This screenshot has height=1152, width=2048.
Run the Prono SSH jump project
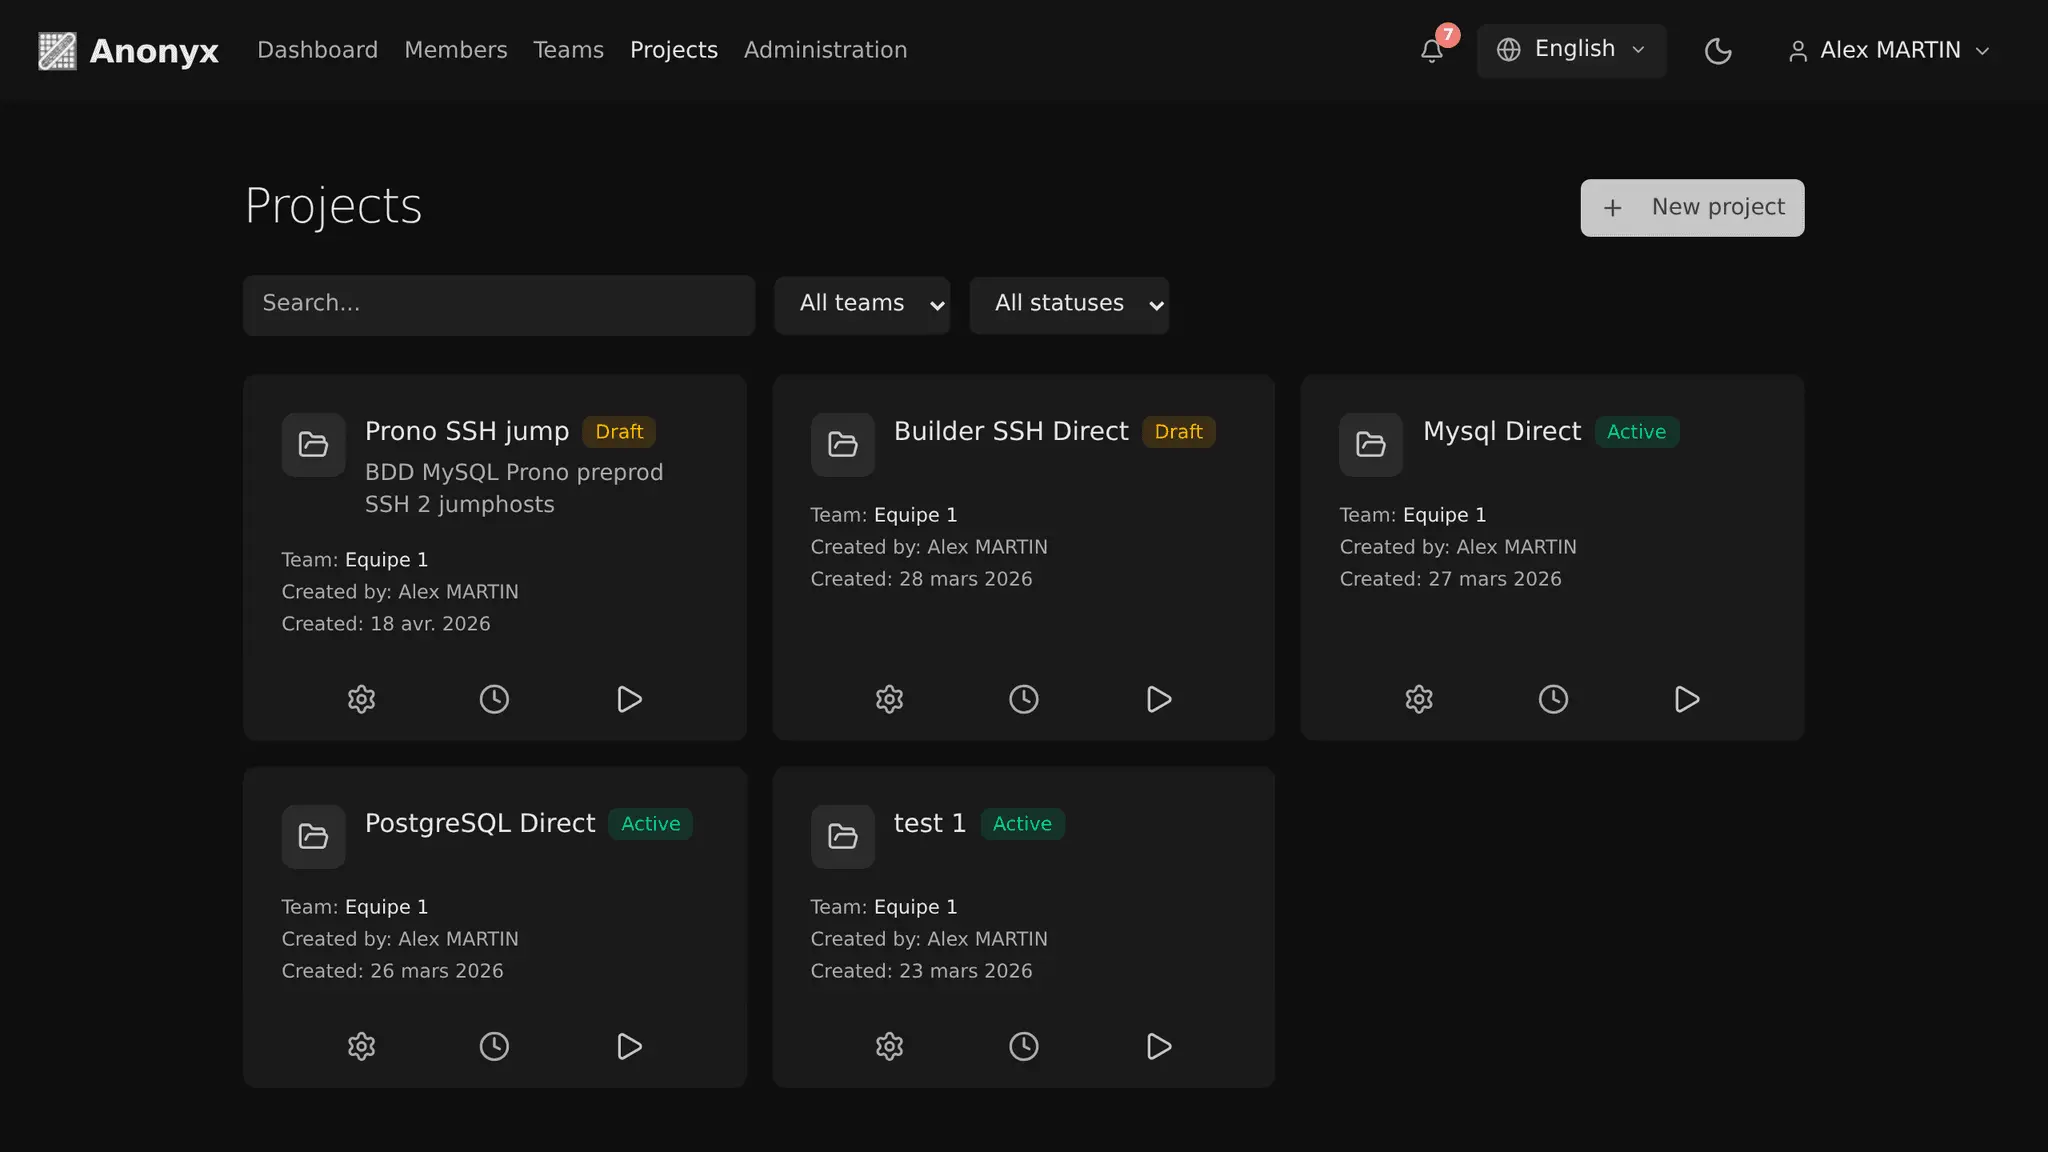coord(629,699)
